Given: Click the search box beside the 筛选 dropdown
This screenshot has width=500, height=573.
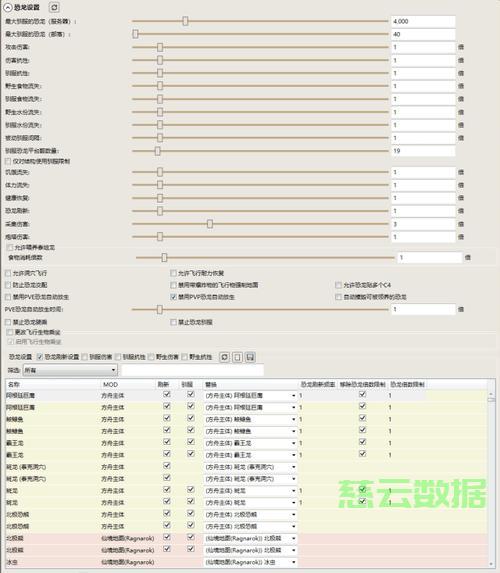Looking at the screenshot, I should click(x=192, y=370).
